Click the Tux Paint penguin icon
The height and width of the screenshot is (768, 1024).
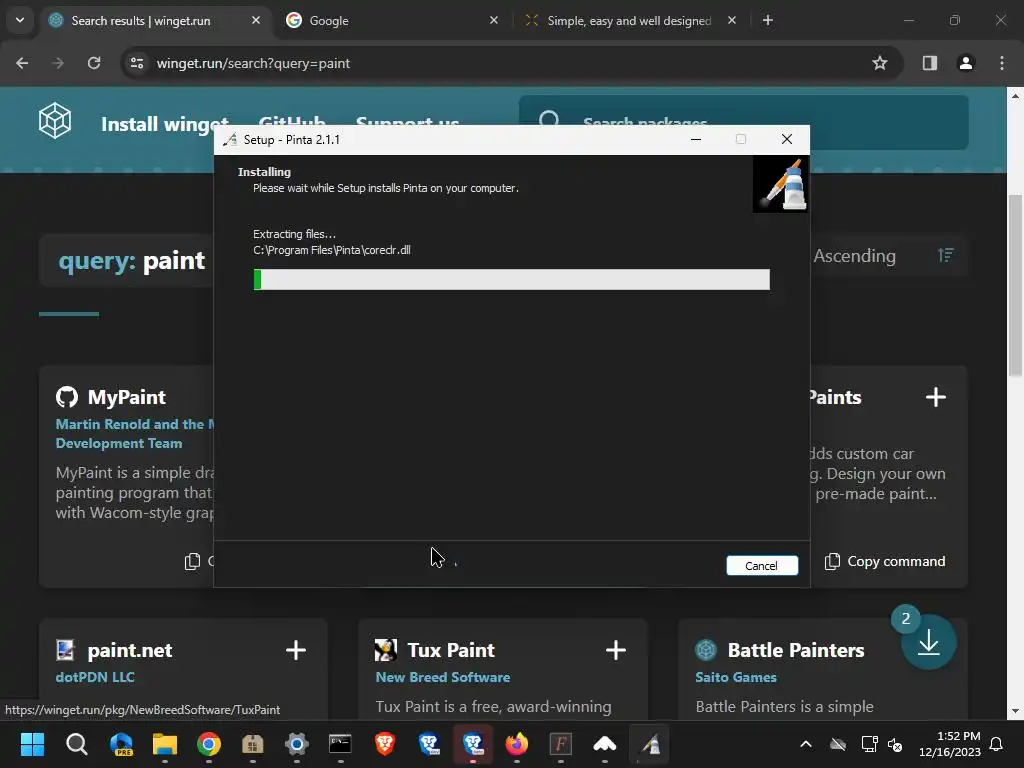pos(385,650)
